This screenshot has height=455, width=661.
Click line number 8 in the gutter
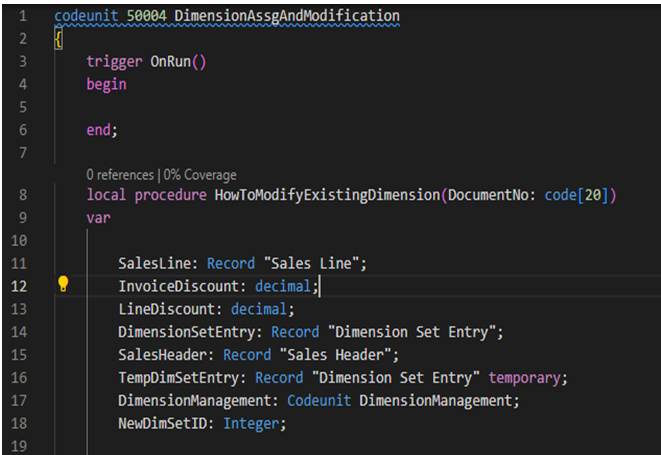(23, 195)
